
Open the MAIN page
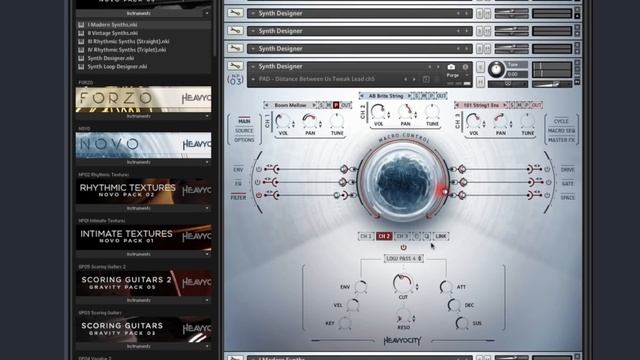[244, 121]
